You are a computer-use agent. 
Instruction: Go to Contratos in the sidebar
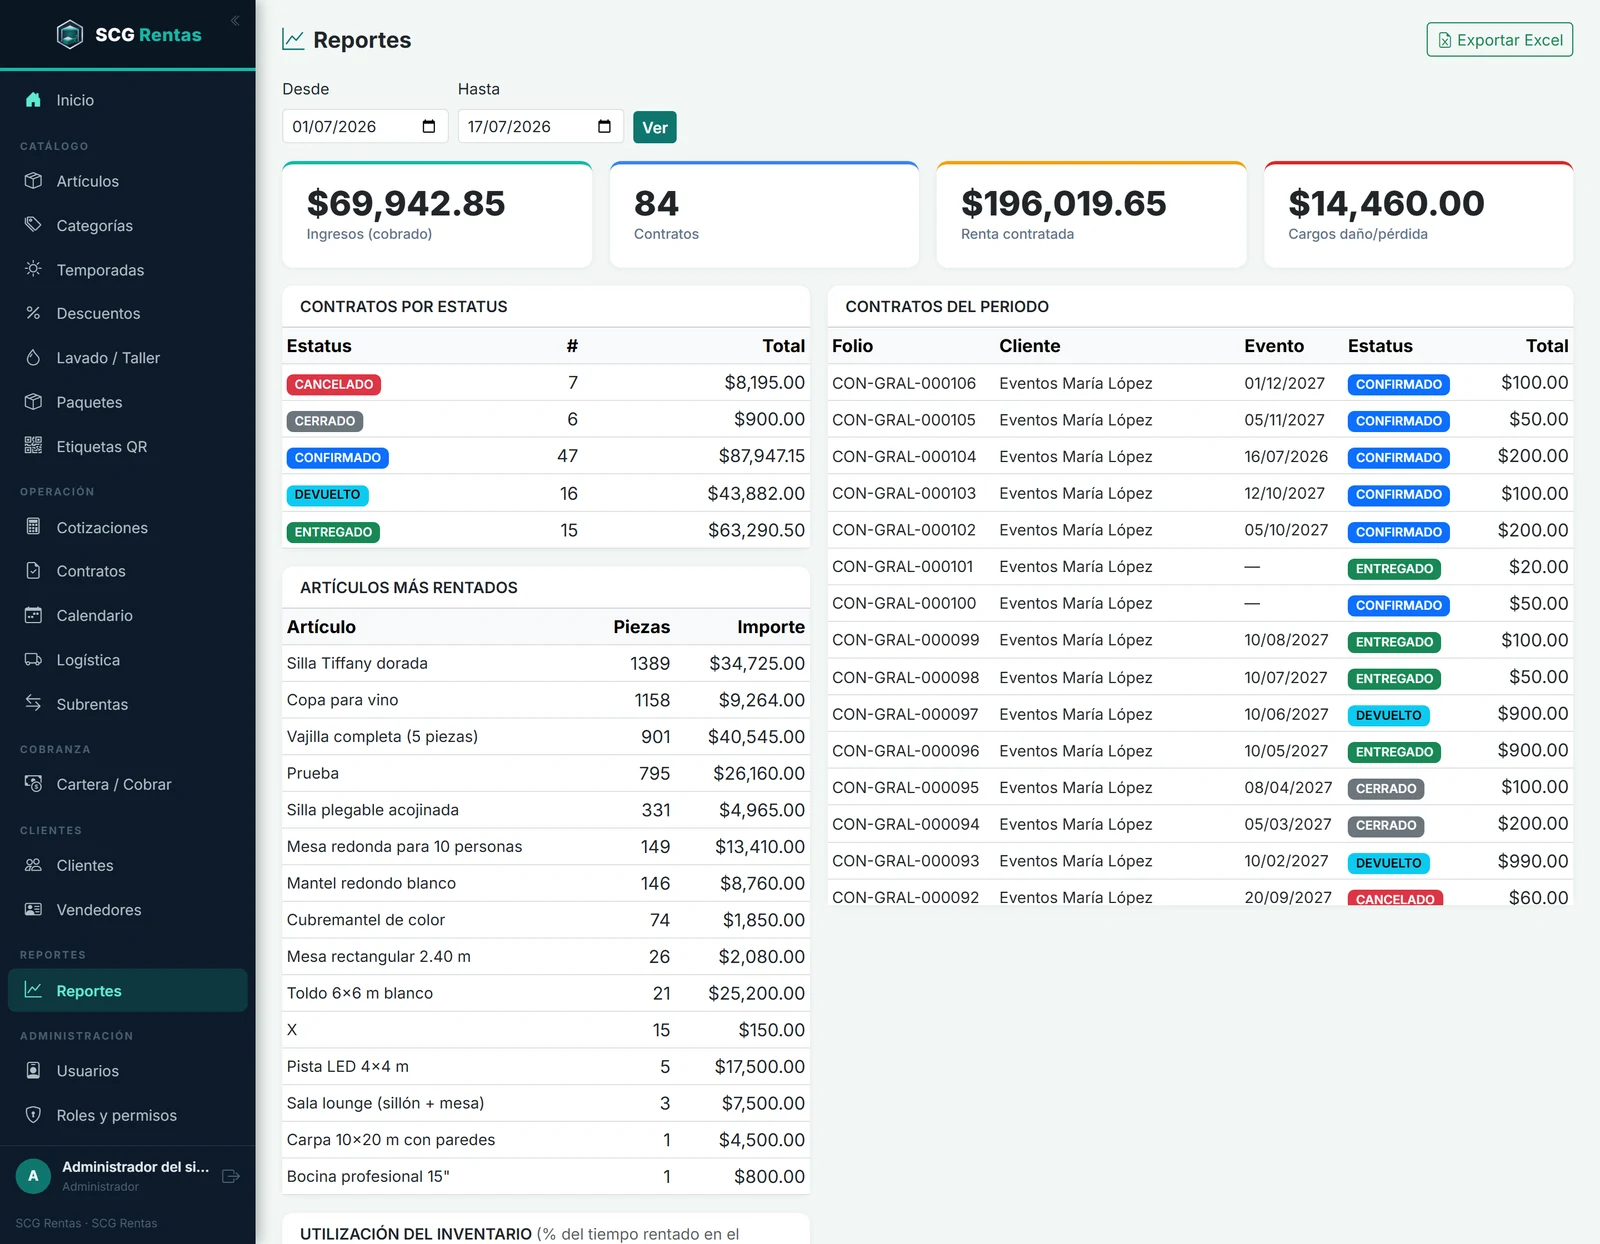128,571
